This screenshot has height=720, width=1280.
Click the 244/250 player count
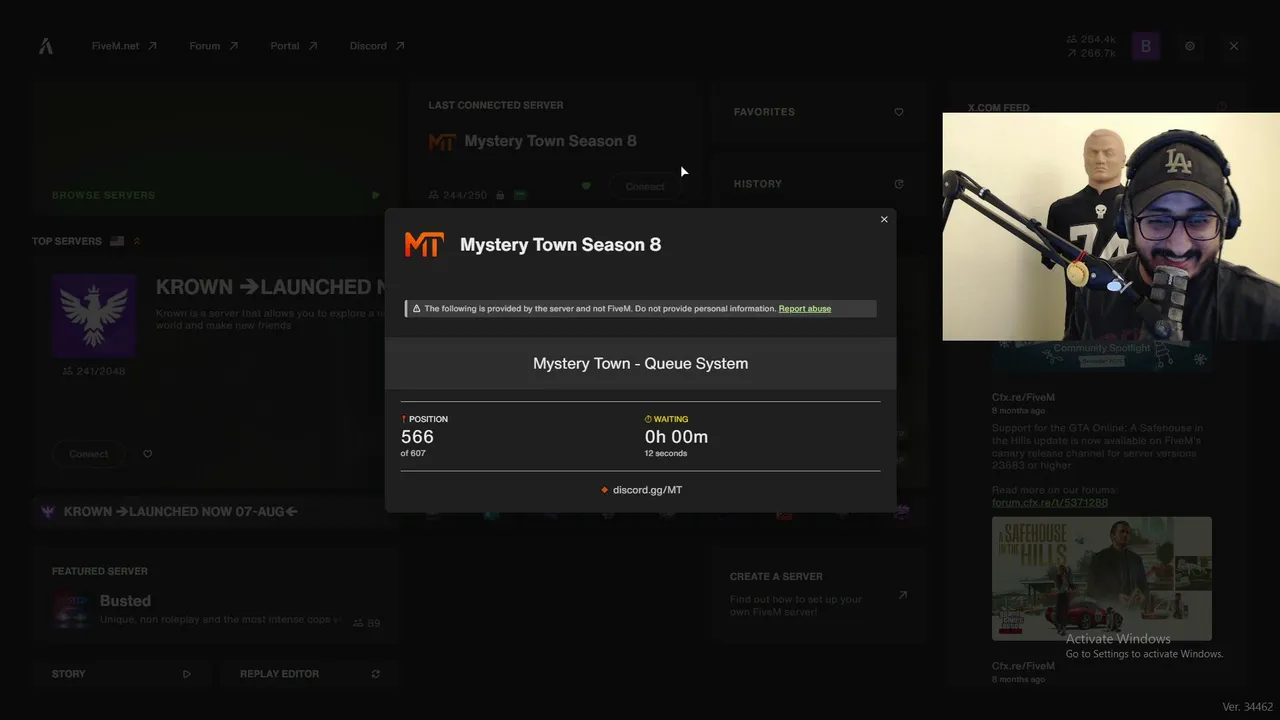click(458, 195)
